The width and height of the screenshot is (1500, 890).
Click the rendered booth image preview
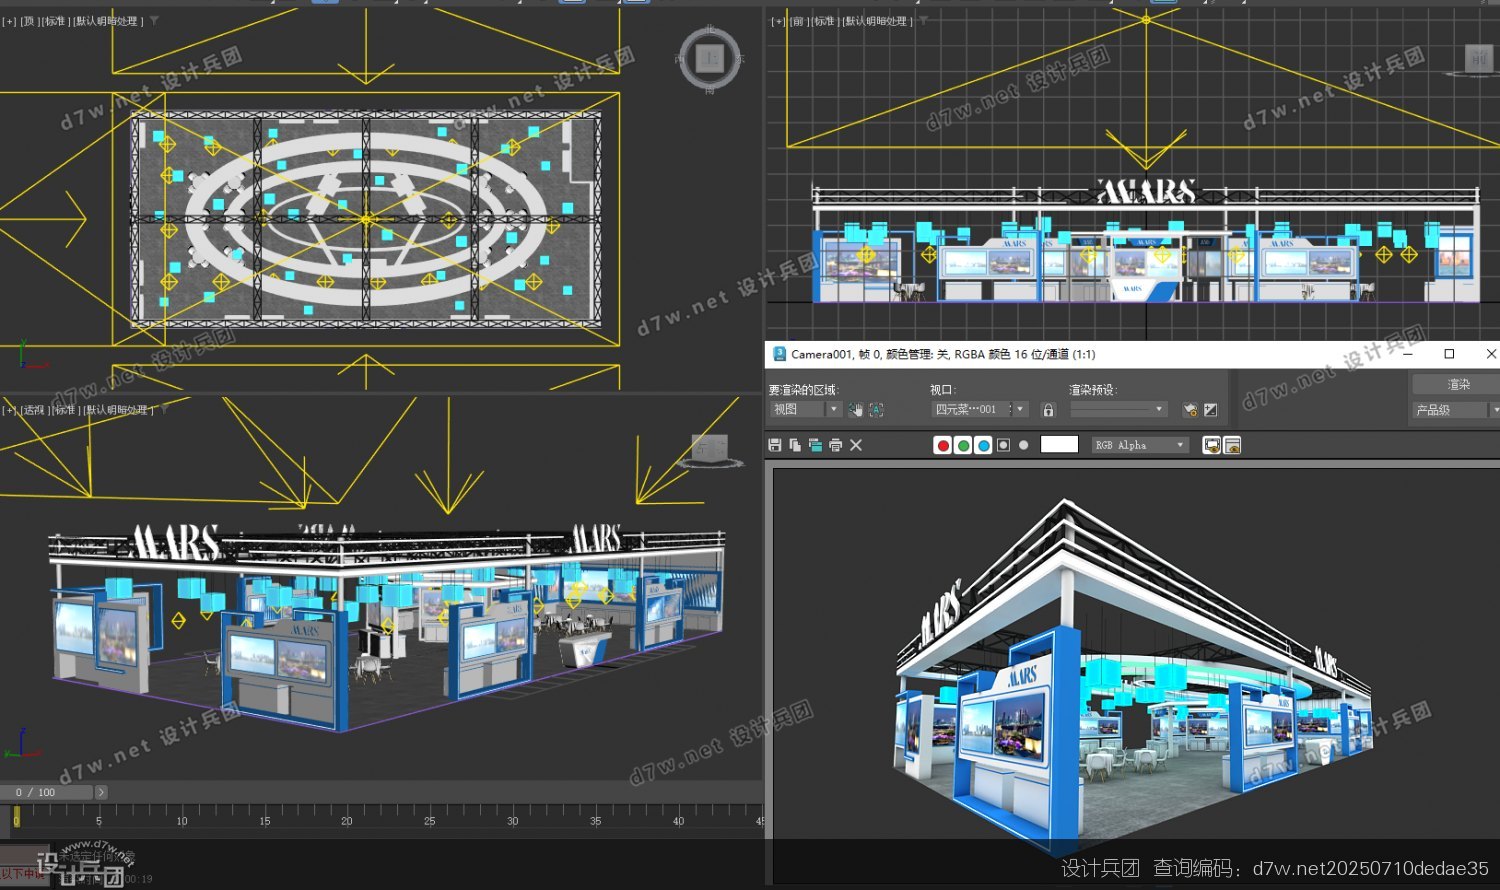[1135, 676]
